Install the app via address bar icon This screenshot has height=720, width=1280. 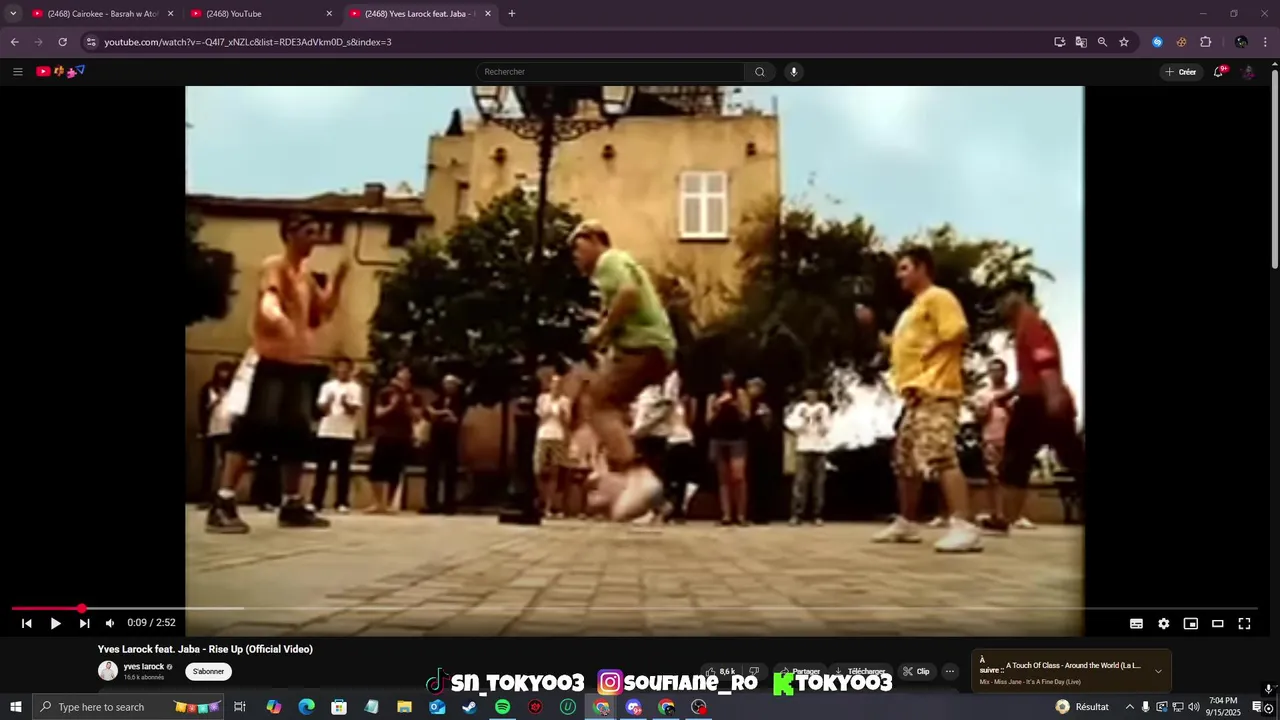pos(1059,42)
